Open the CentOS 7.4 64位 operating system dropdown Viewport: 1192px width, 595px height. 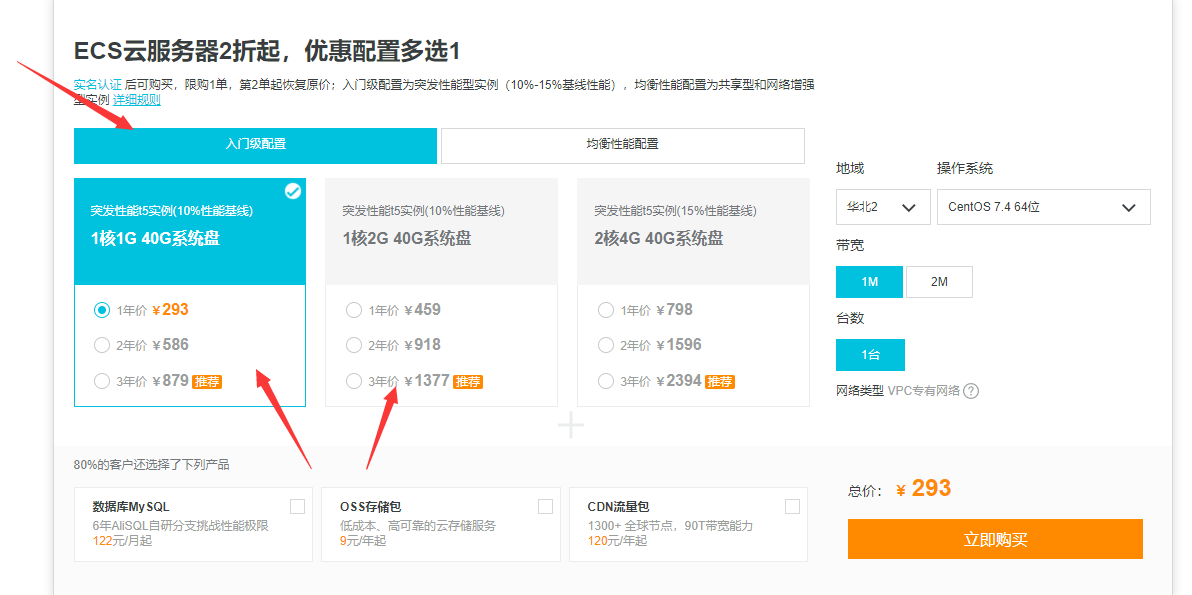coord(1043,207)
